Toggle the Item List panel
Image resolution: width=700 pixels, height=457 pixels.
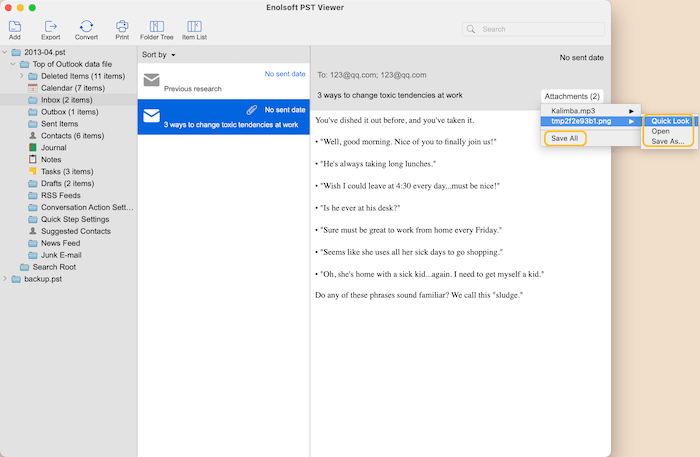(x=195, y=26)
